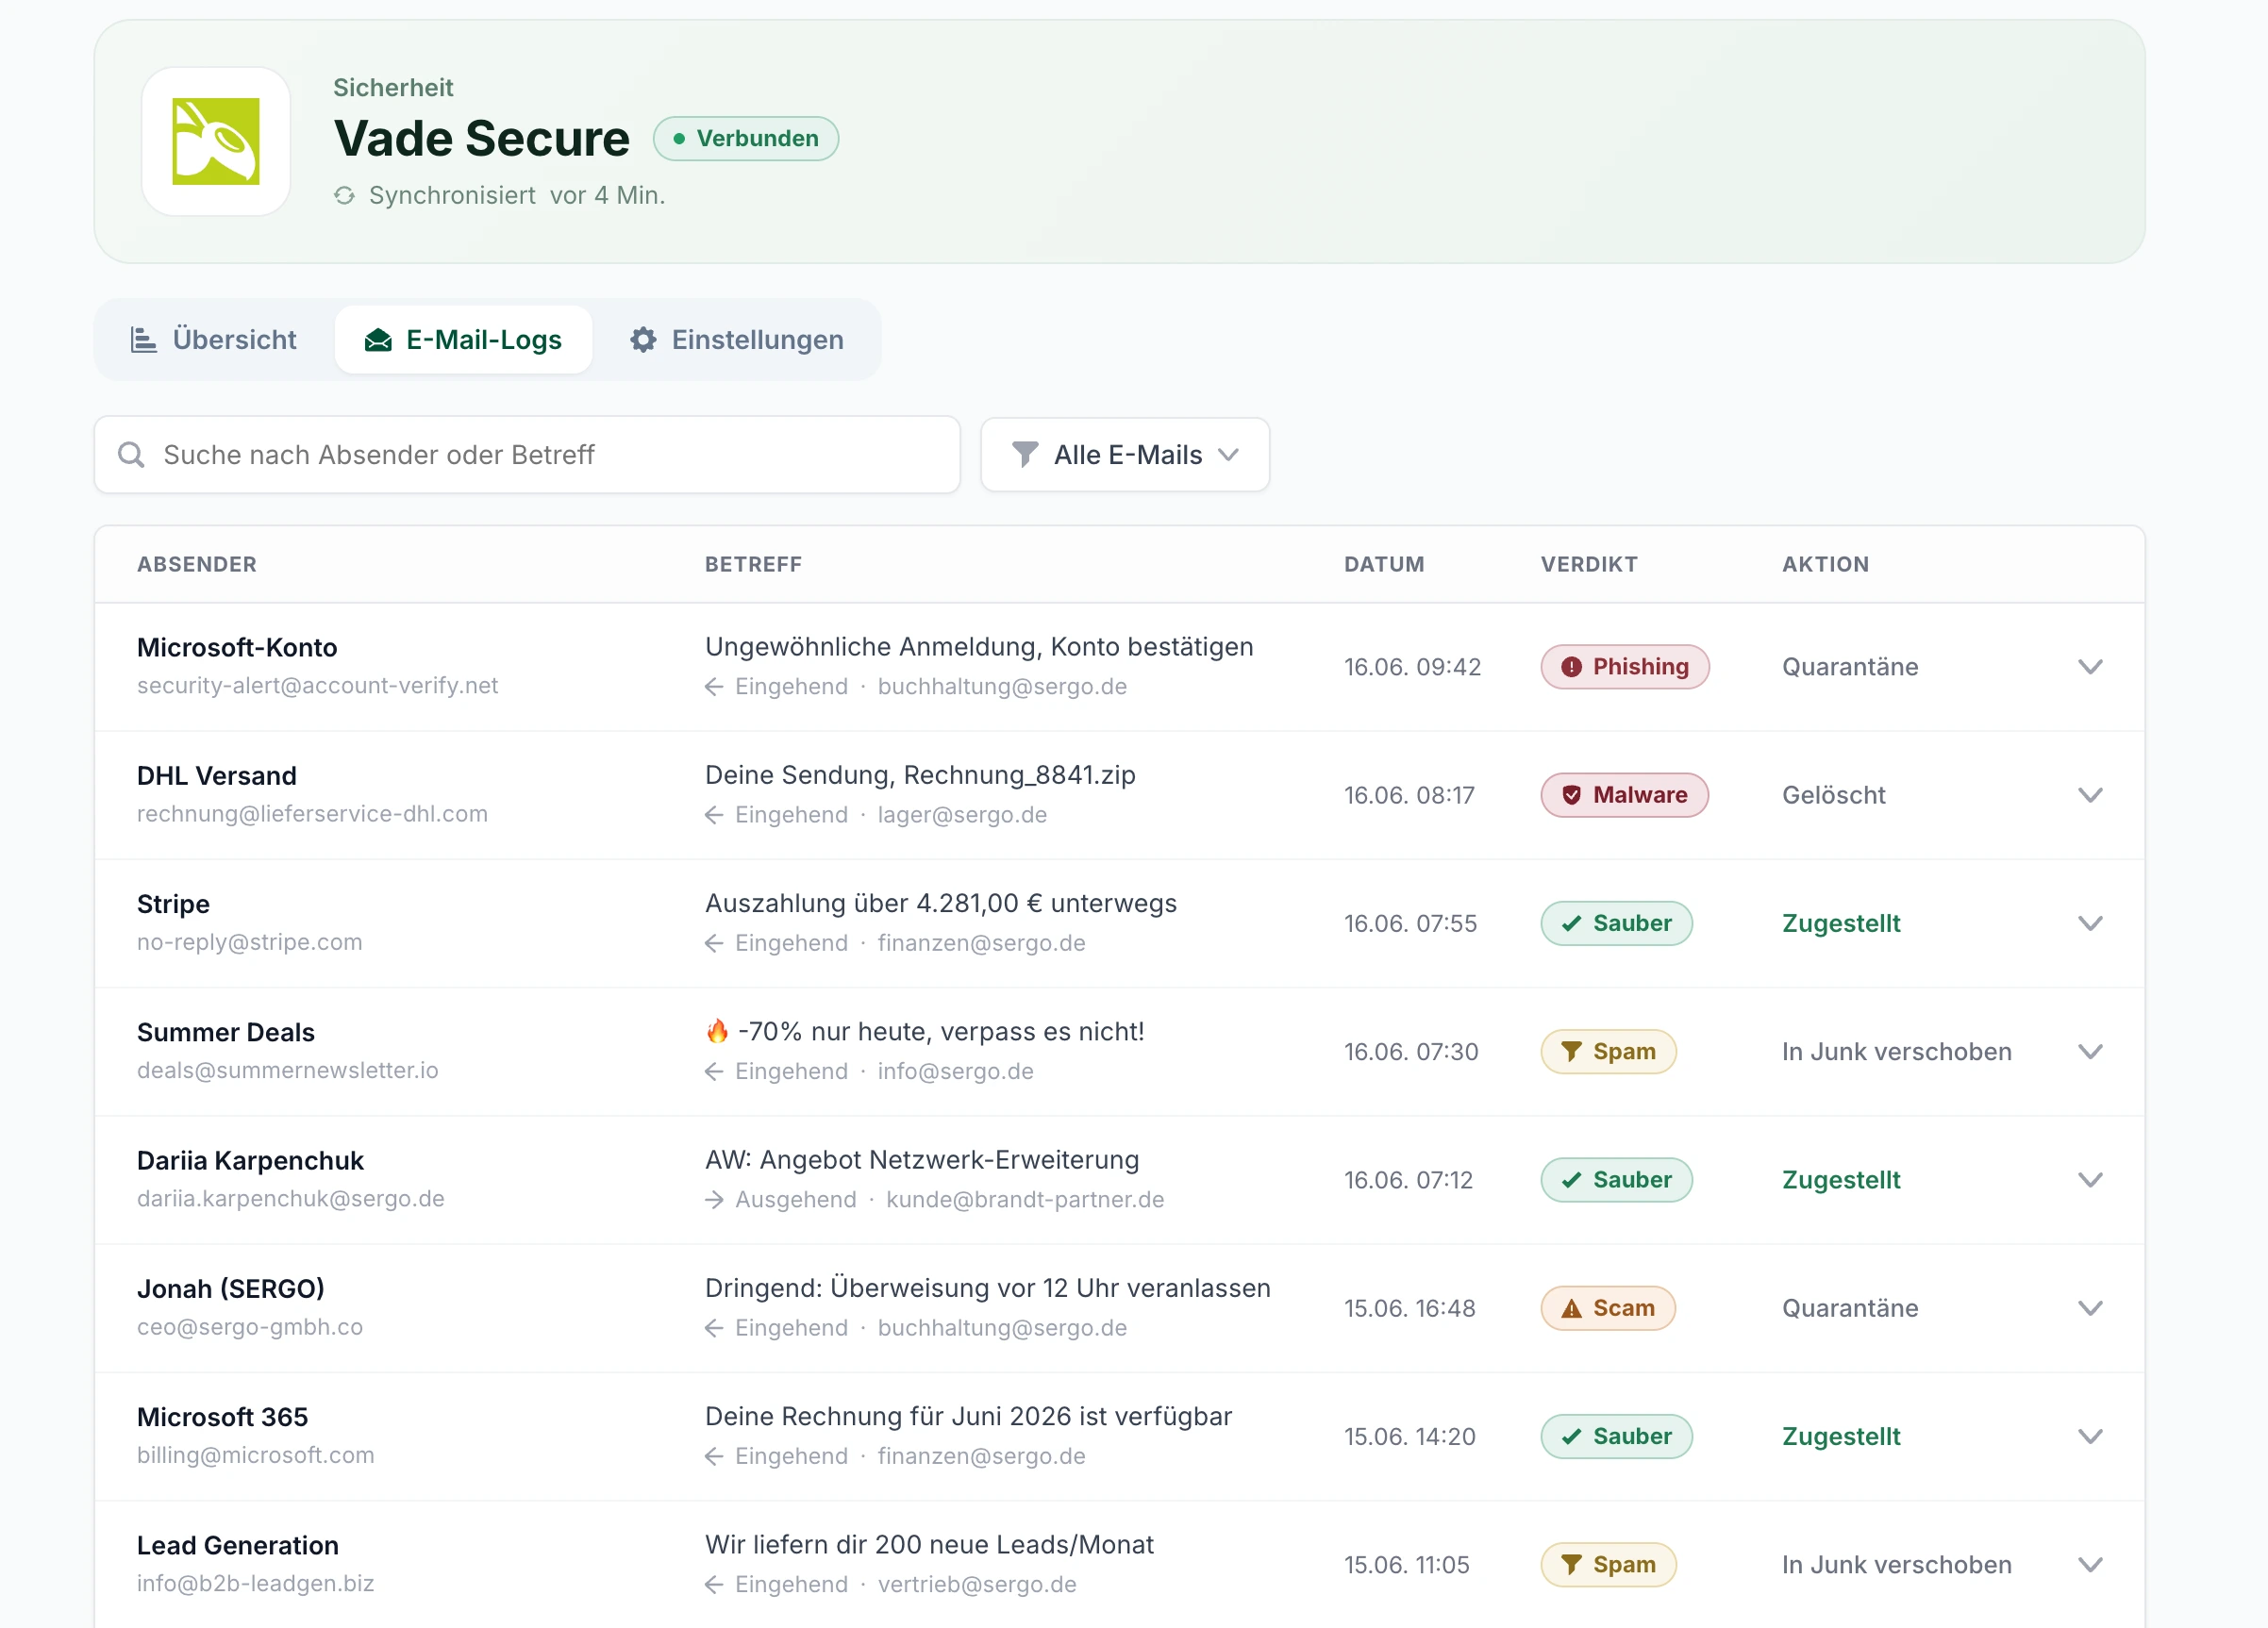Click the Phishing badge warning icon

tap(1572, 667)
